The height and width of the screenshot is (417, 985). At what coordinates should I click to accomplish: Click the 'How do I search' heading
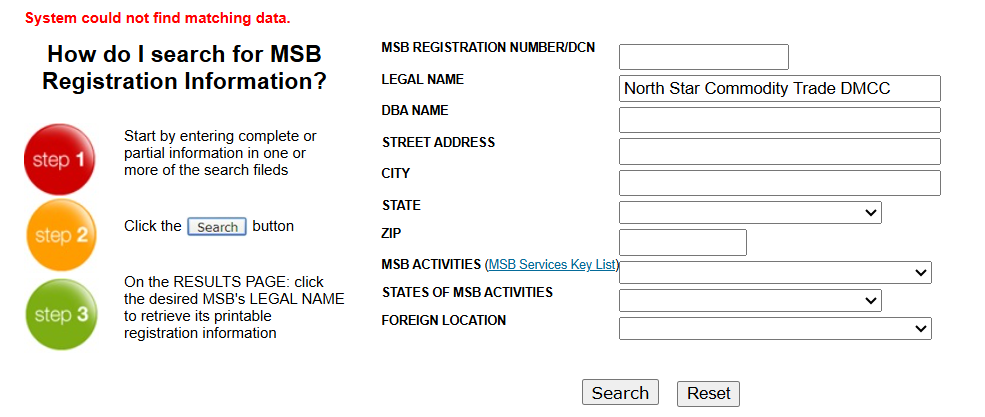pos(184,68)
